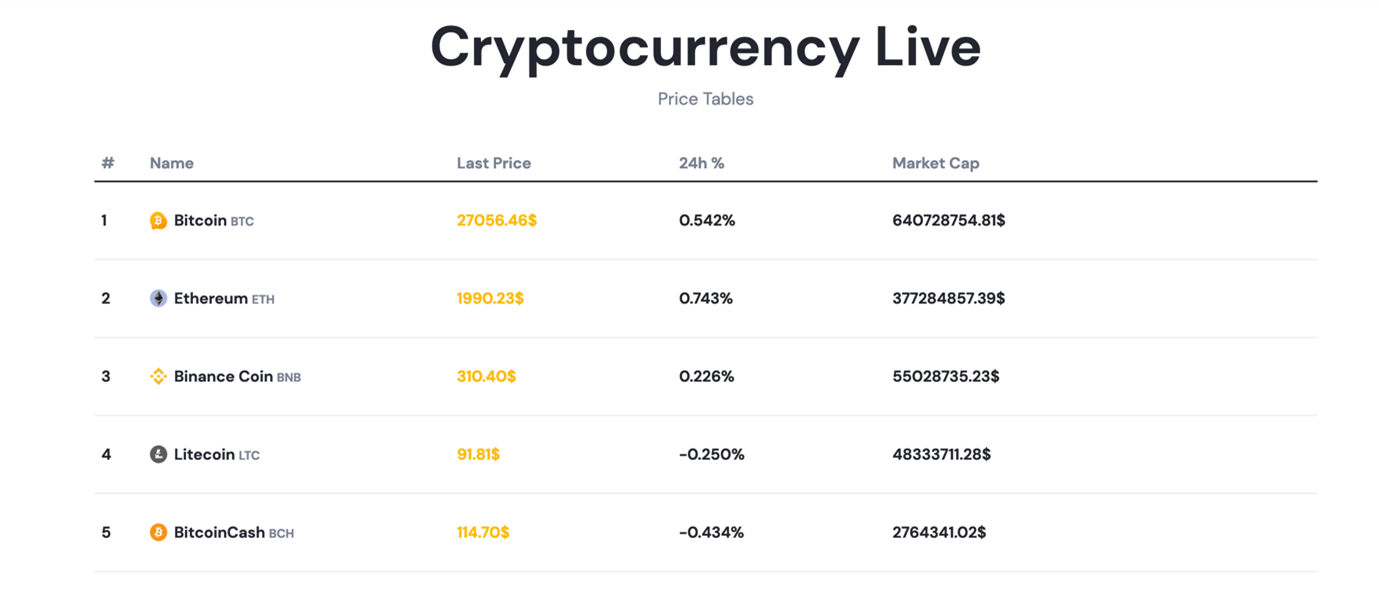The image size is (1379, 616).
Task: Select the Binance Coin name
Action: 223,376
